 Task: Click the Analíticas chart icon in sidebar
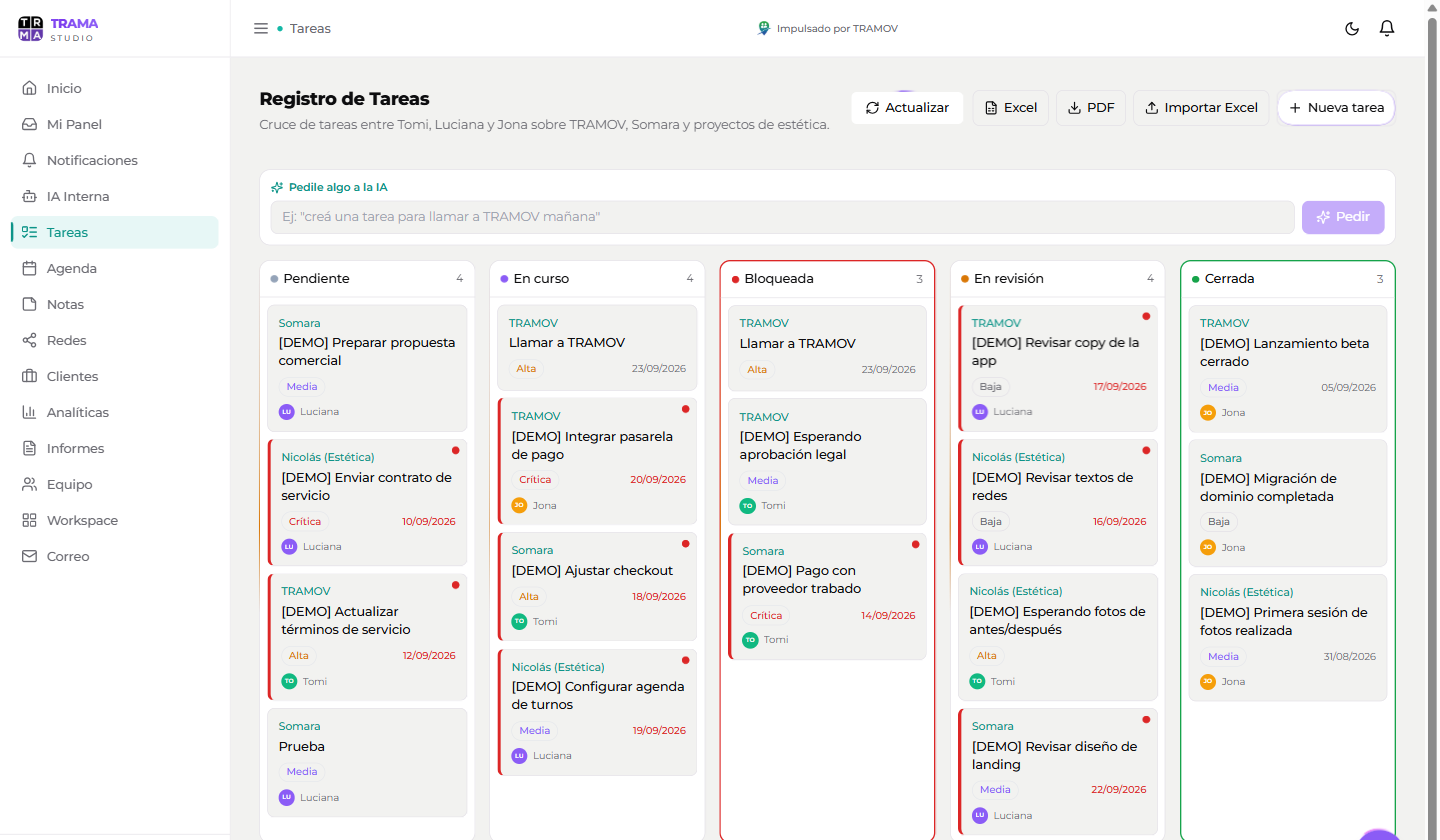(x=29, y=412)
